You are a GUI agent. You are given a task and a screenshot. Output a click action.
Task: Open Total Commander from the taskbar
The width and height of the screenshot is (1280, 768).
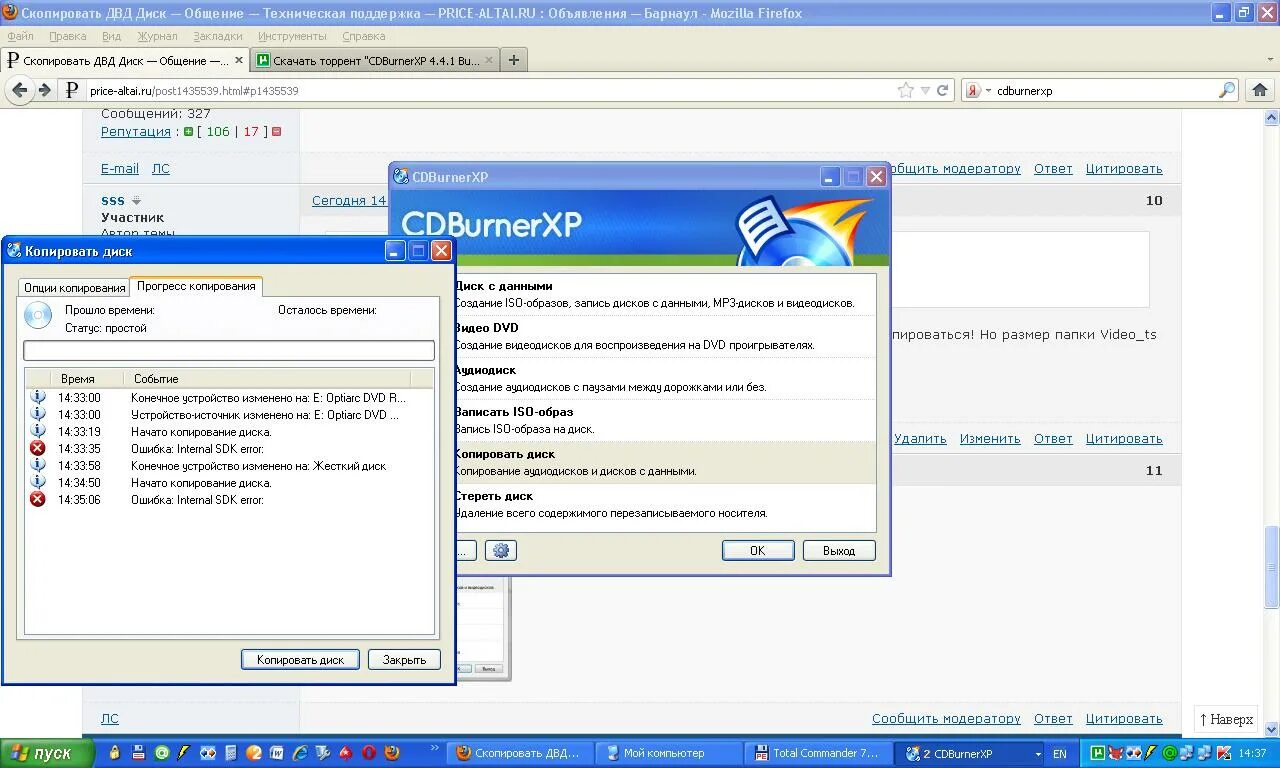pyautogui.click(x=817, y=753)
